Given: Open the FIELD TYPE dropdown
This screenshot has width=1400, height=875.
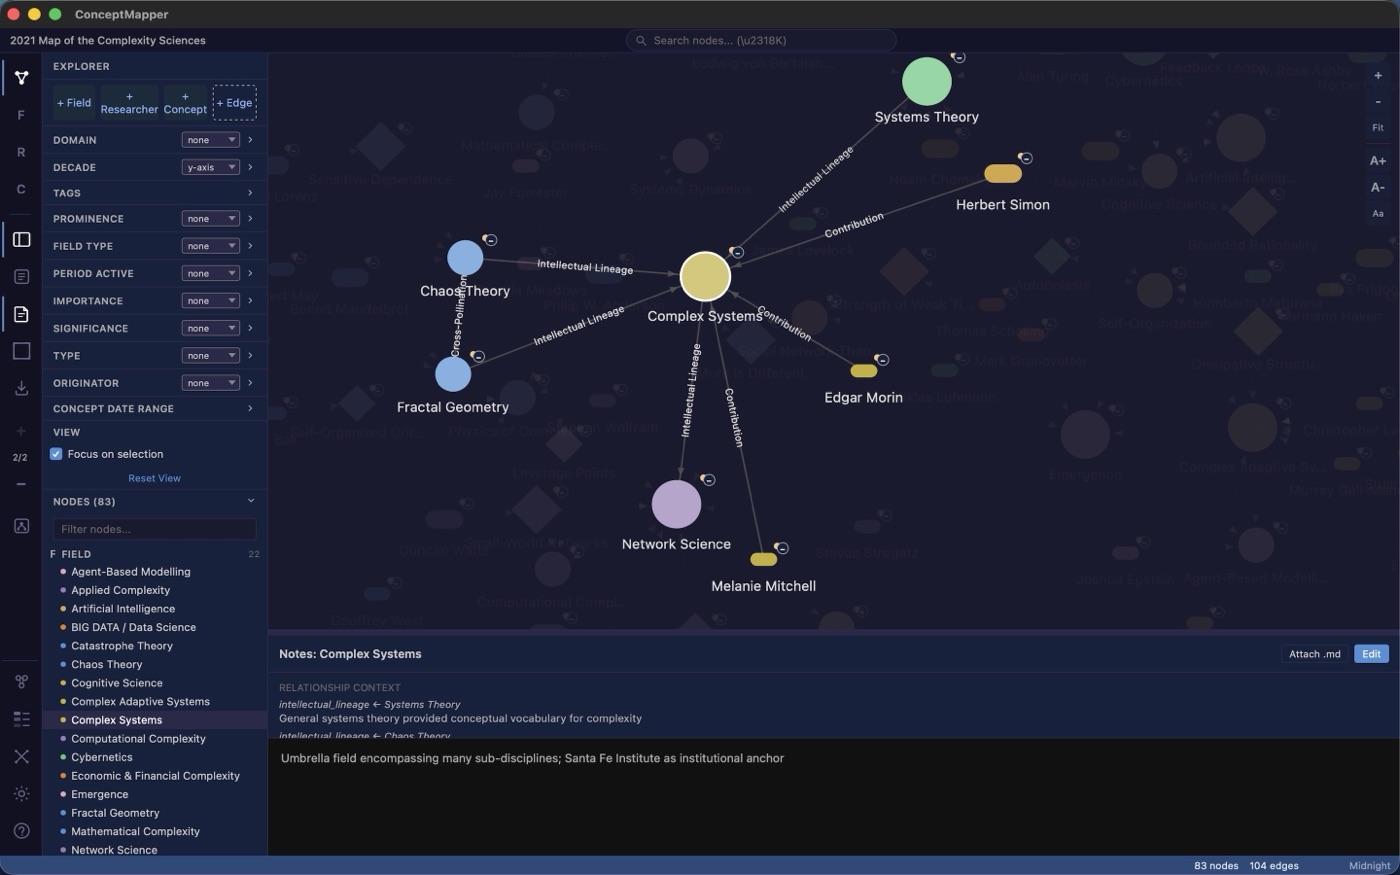Looking at the screenshot, I should click(211, 246).
